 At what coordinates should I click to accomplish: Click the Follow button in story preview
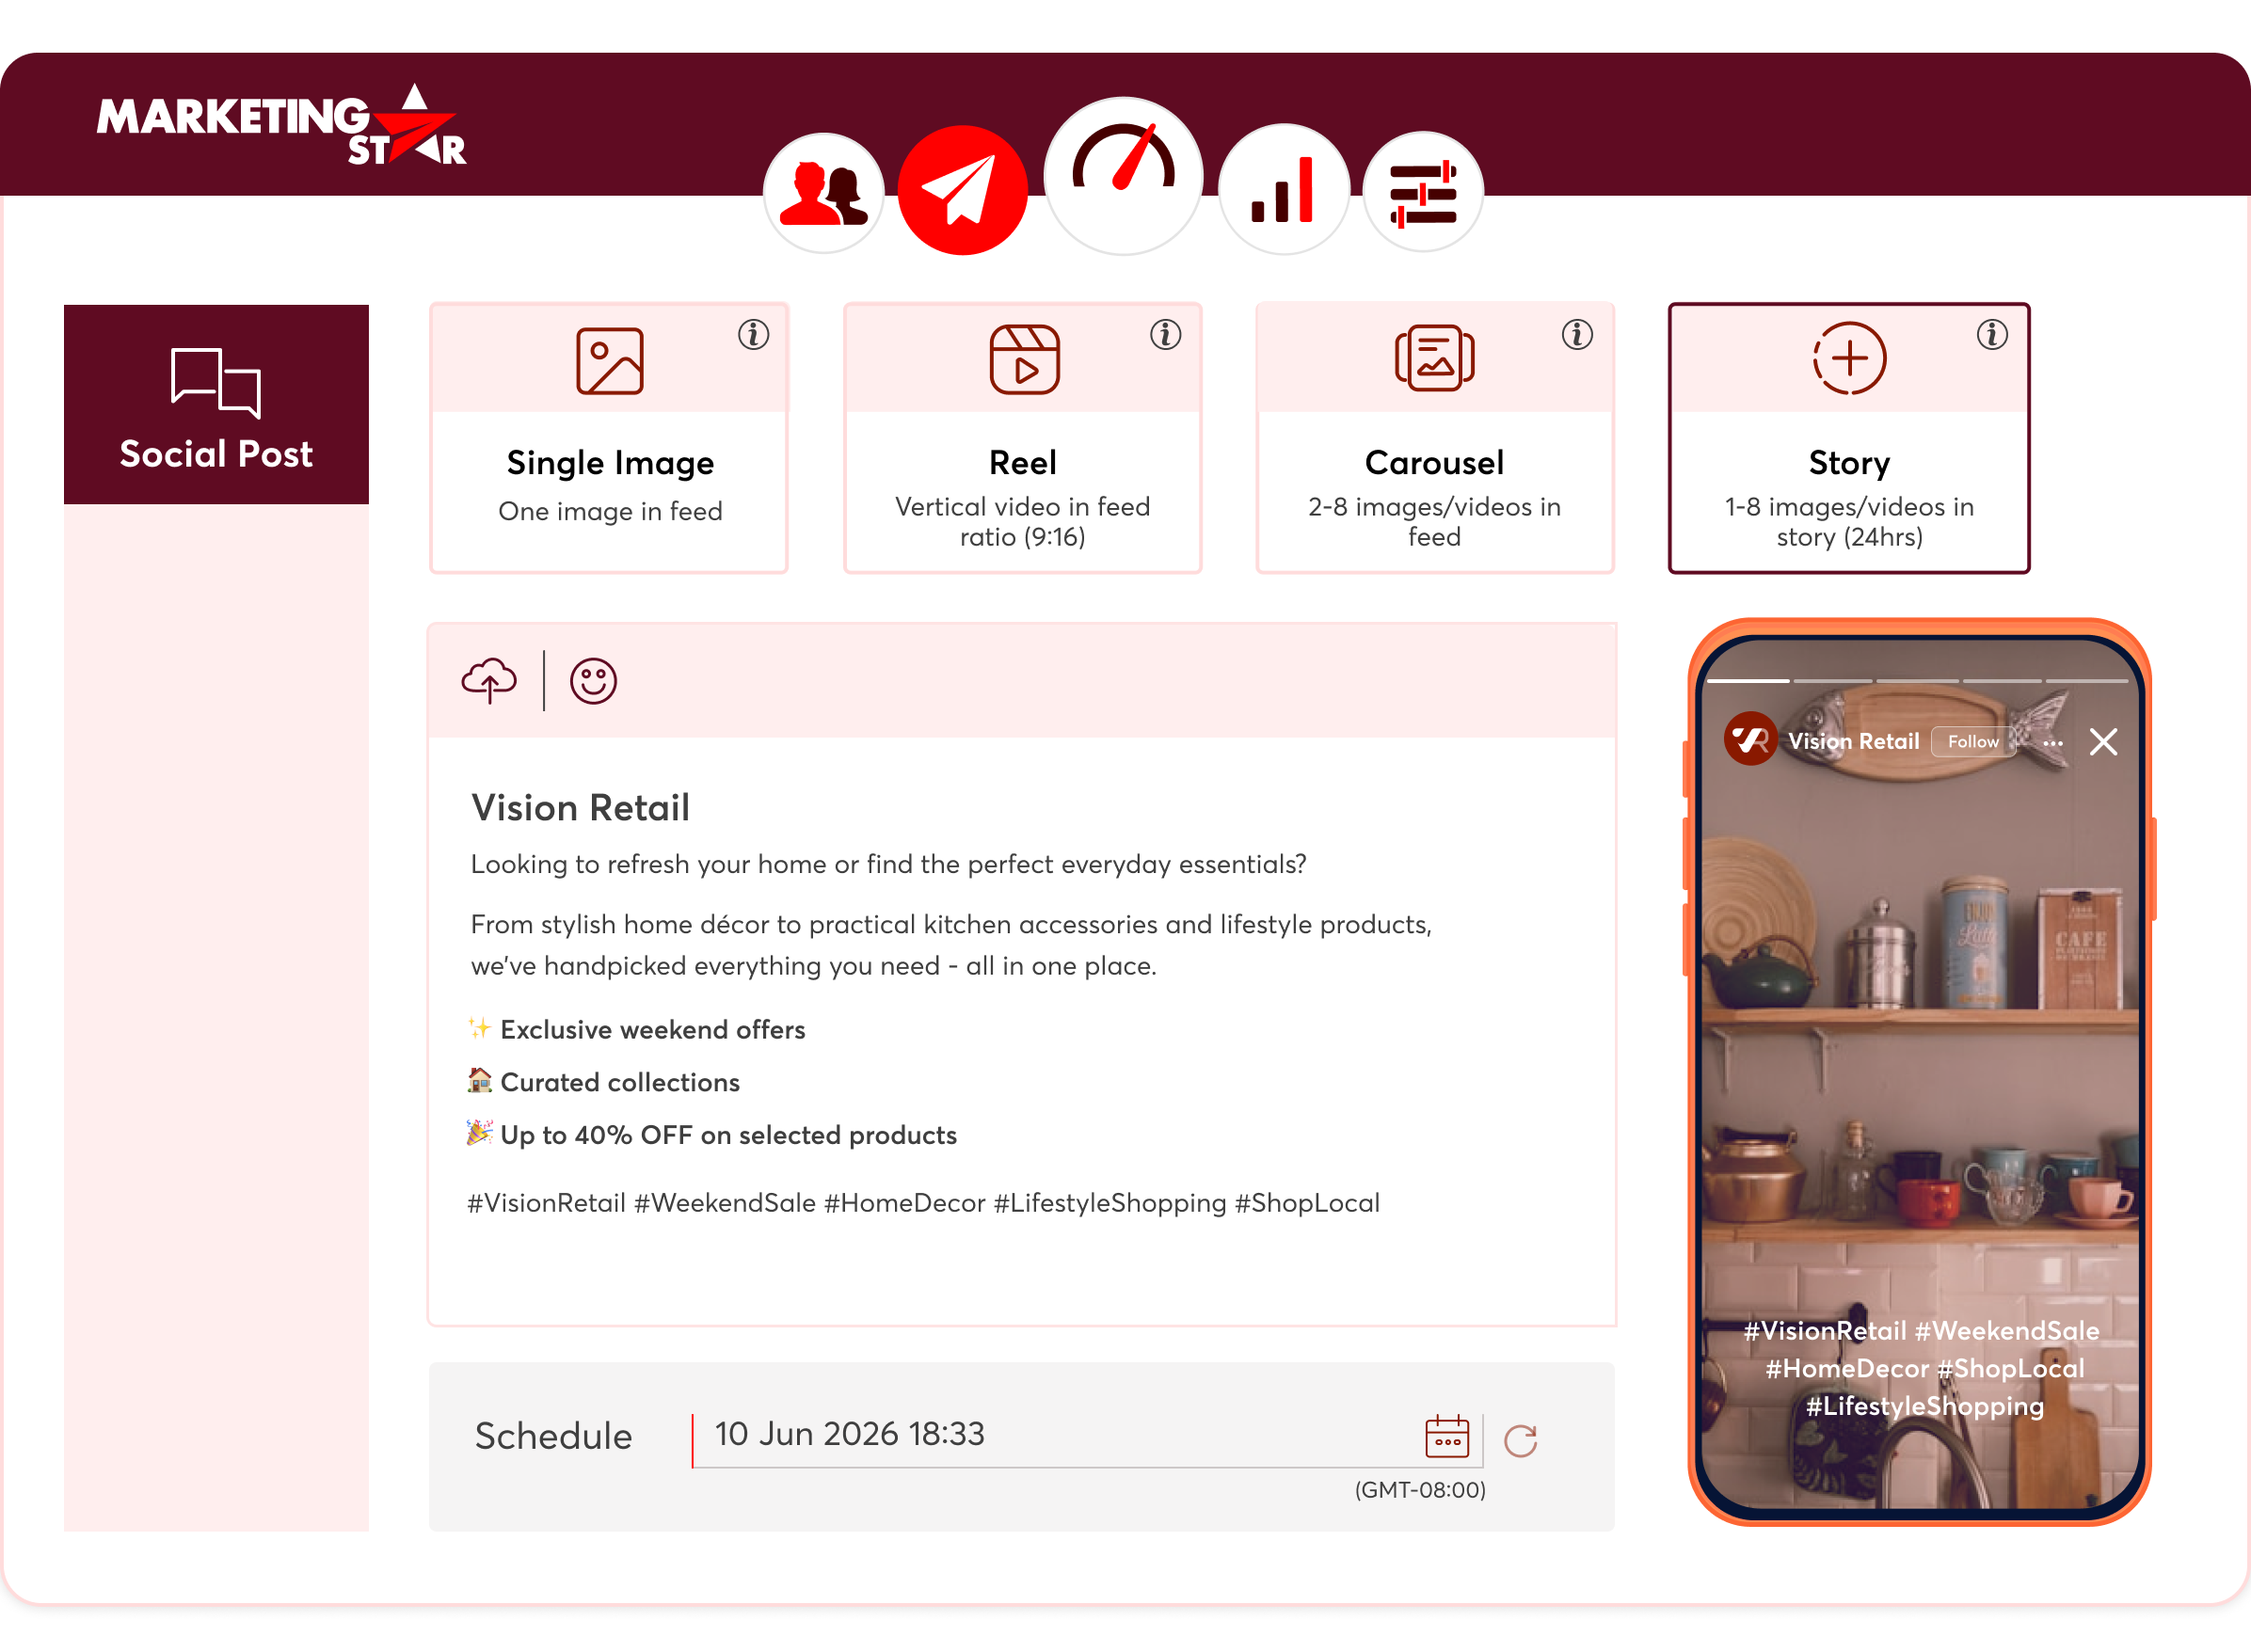pyautogui.click(x=1972, y=741)
